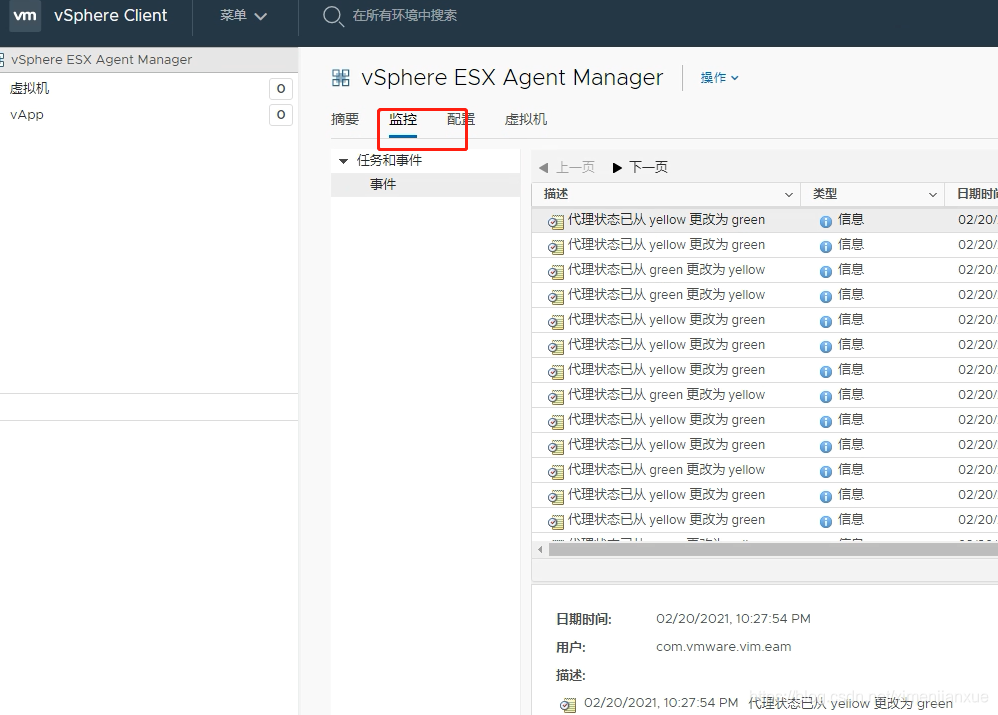Click the vm logo icon
Screen dimensions: 998x715
(25, 16)
